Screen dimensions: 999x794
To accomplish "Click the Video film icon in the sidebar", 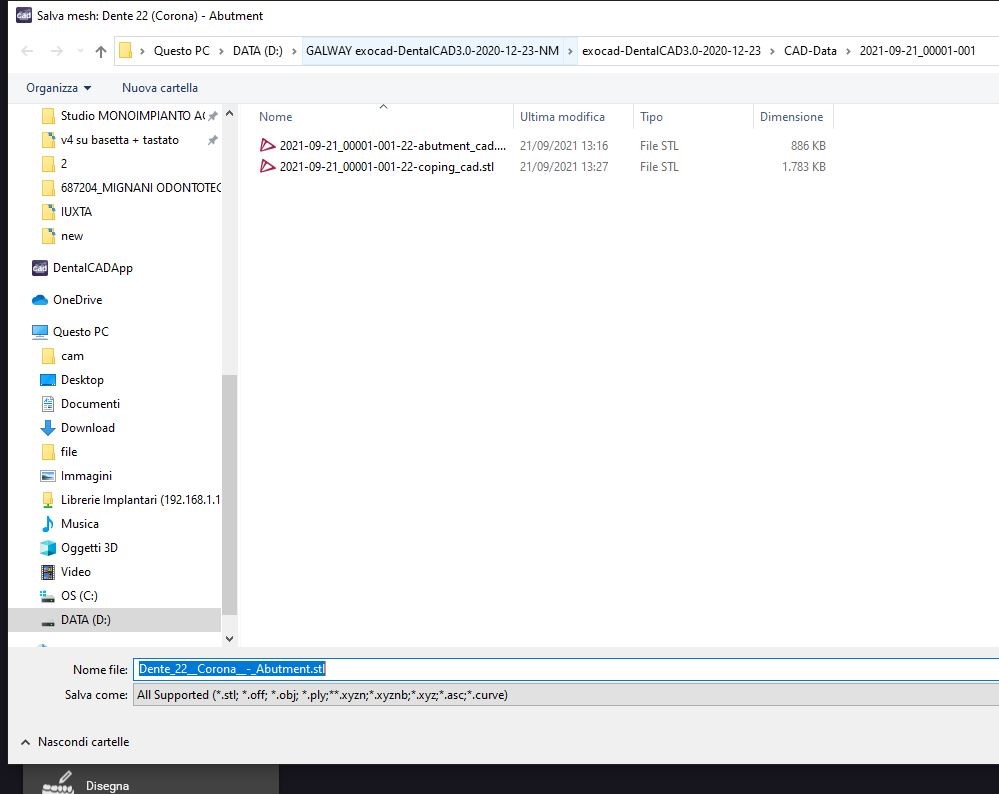I will [x=48, y=572].
